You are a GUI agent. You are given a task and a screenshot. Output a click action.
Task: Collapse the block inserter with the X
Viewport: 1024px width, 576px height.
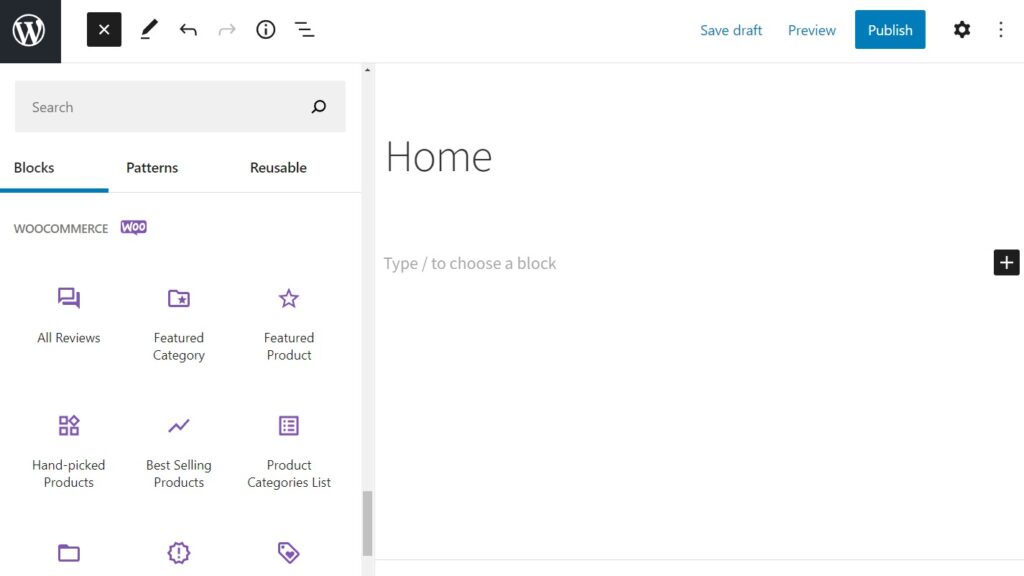pyautogui.click(x=104, y=29)
